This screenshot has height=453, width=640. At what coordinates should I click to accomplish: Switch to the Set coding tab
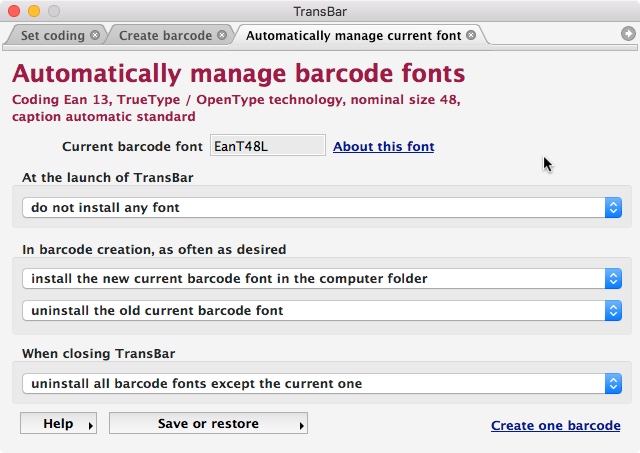click(53, 36)
